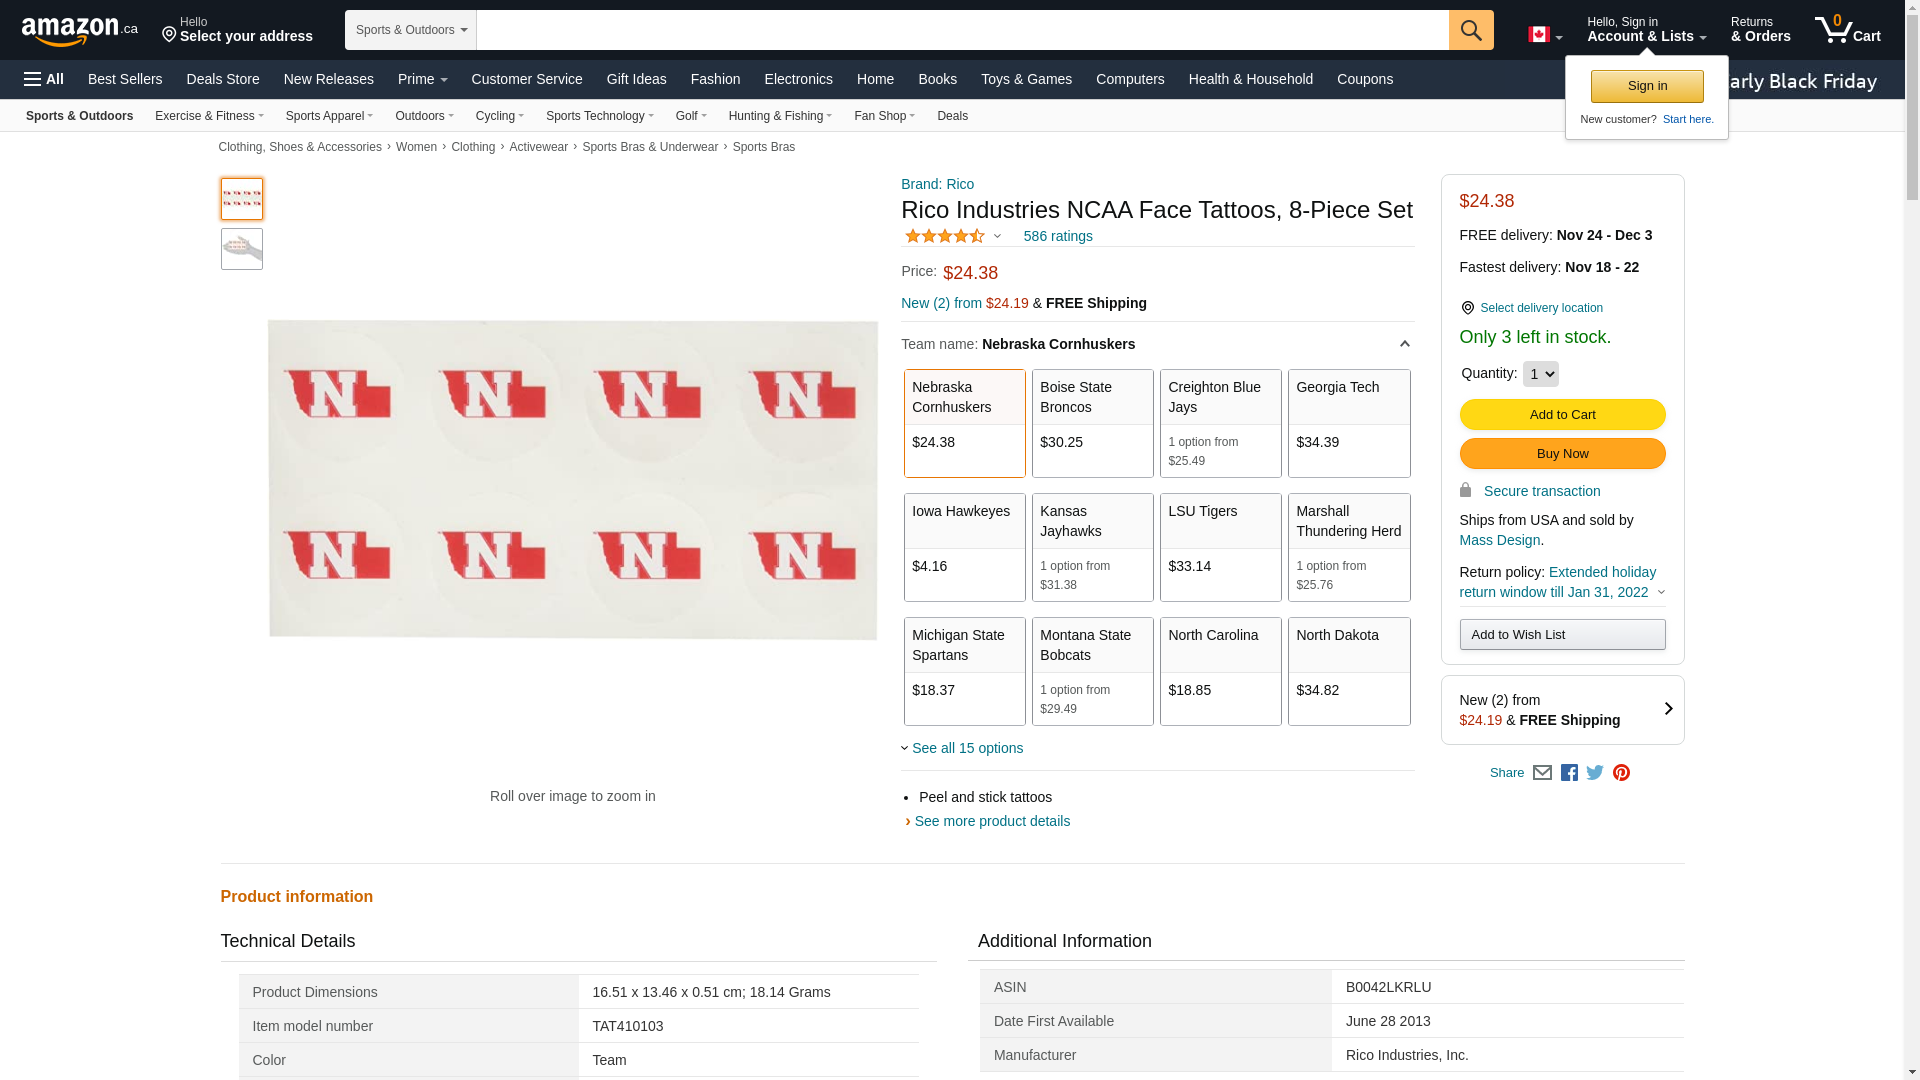Screen dimensions: 1920x1080
Task: Open the Deals Store menu item
Action: click(223, 79)
